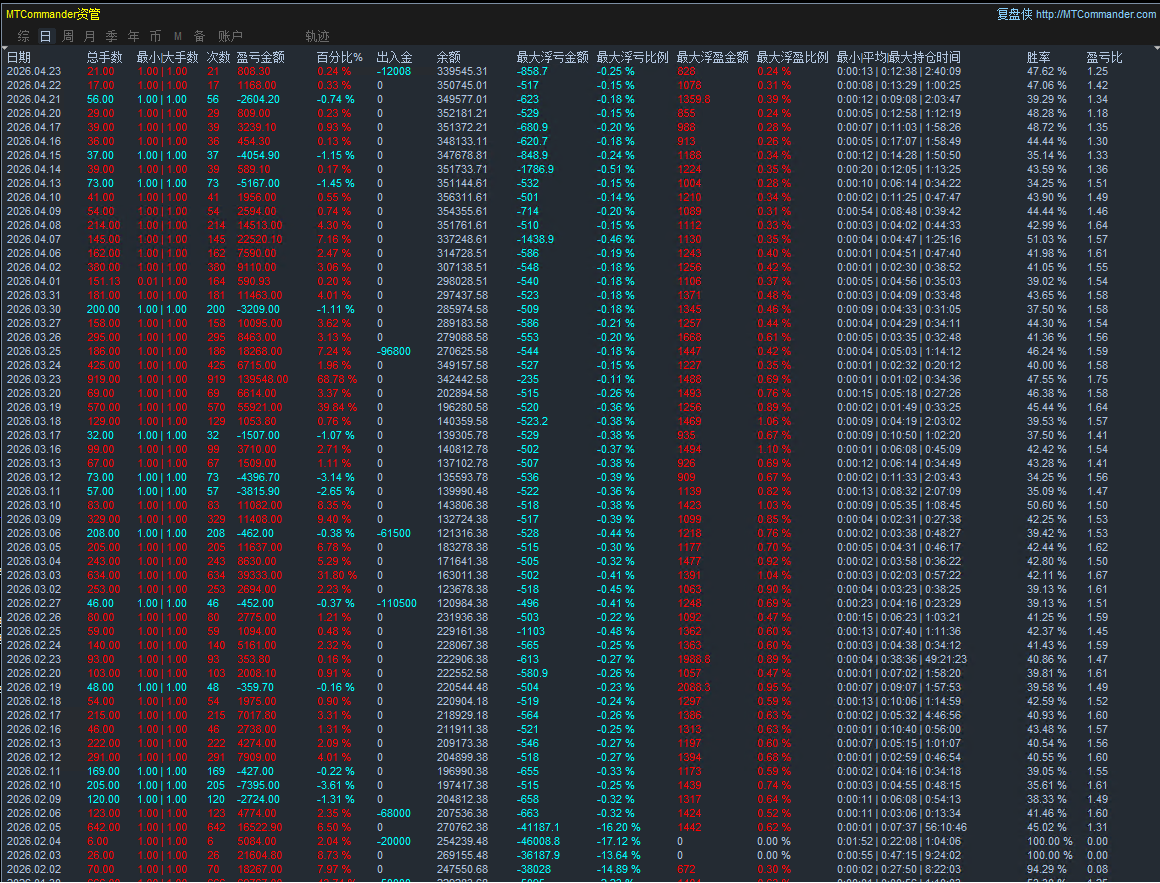Sort by the 百分比% column header
This screenshot has width=1160, height=883.
pyautogui.click(x=340, y=57)
